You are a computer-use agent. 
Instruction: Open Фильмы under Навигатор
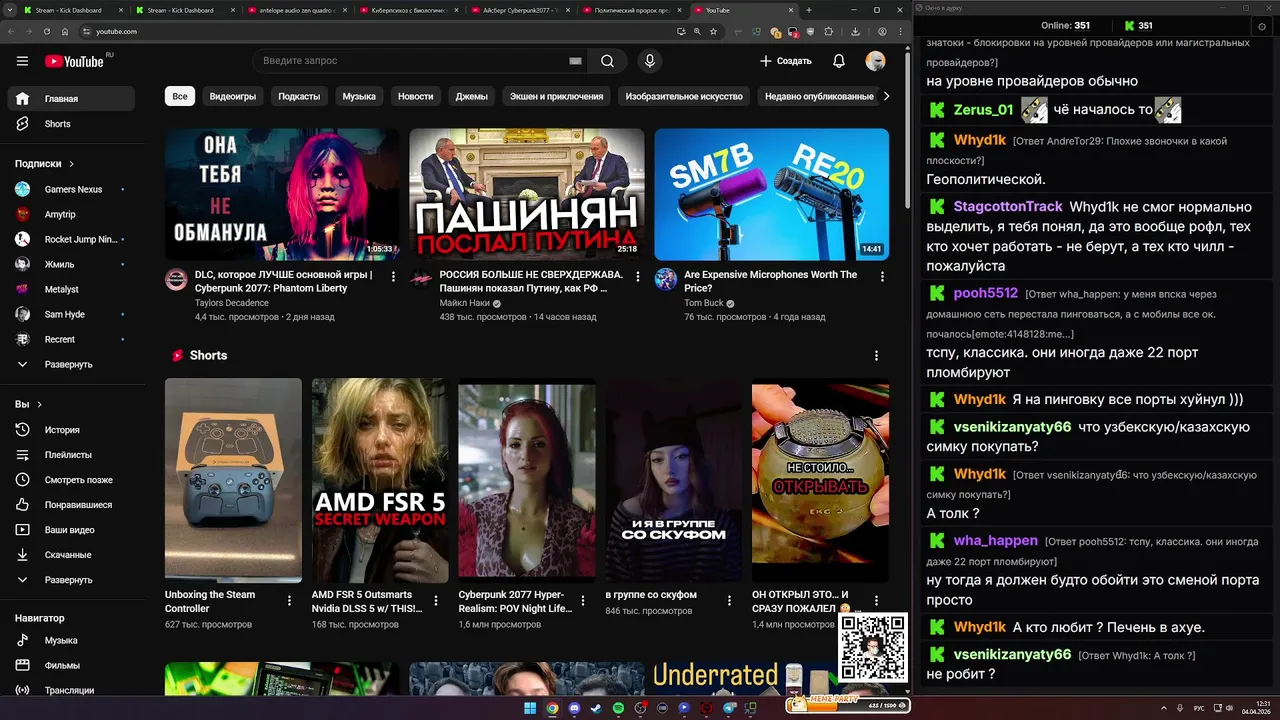[71, 665]
